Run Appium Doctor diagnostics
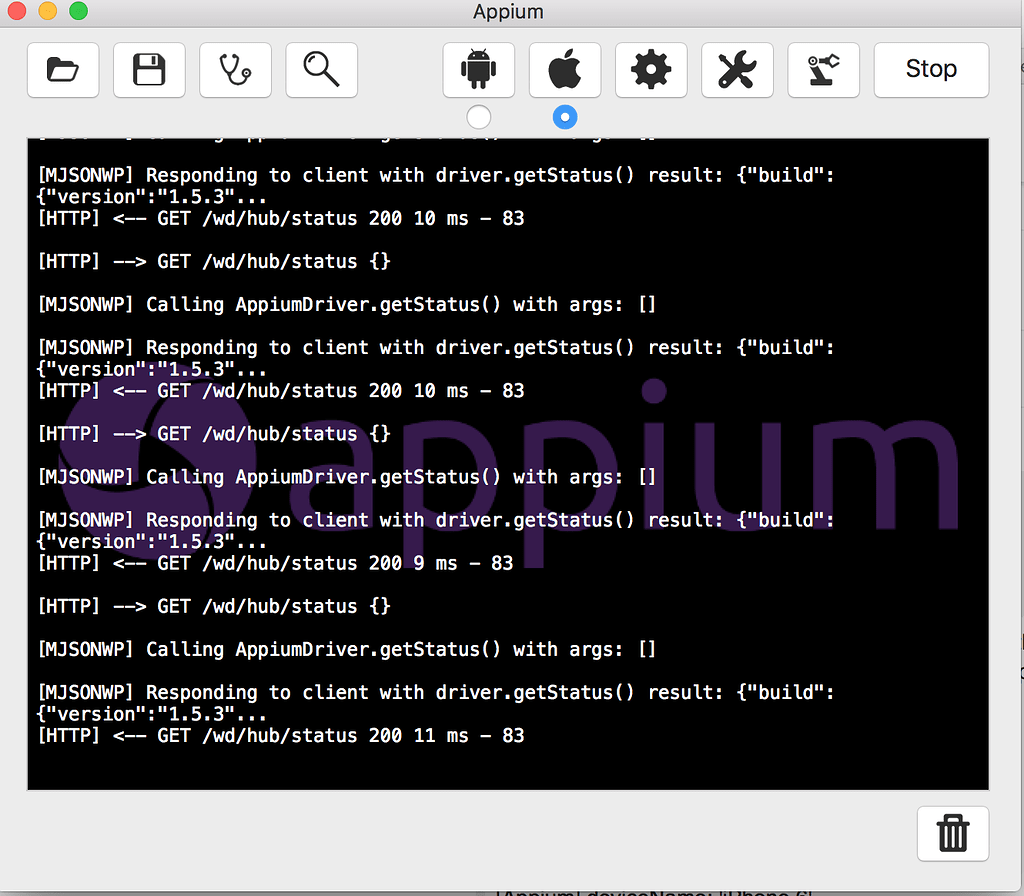The width and height of the screenshot is (1024, 896). [x=235, y=70]
